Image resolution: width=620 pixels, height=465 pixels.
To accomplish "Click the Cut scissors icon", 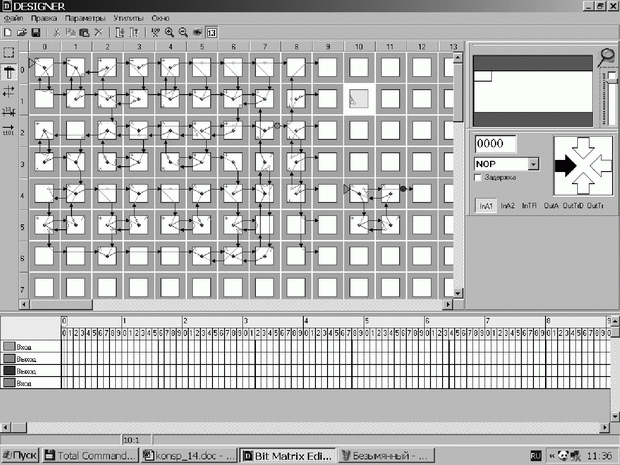I will 54,32.
